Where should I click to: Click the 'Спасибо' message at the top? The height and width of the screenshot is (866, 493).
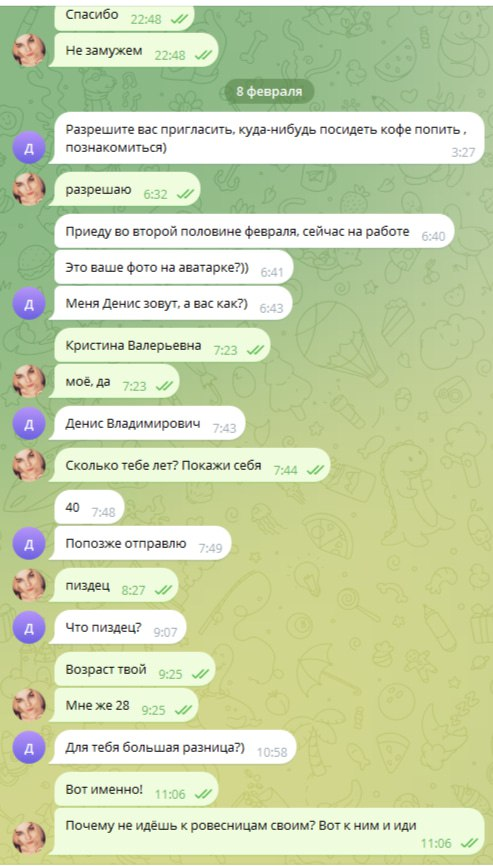(x=124, y=17)
